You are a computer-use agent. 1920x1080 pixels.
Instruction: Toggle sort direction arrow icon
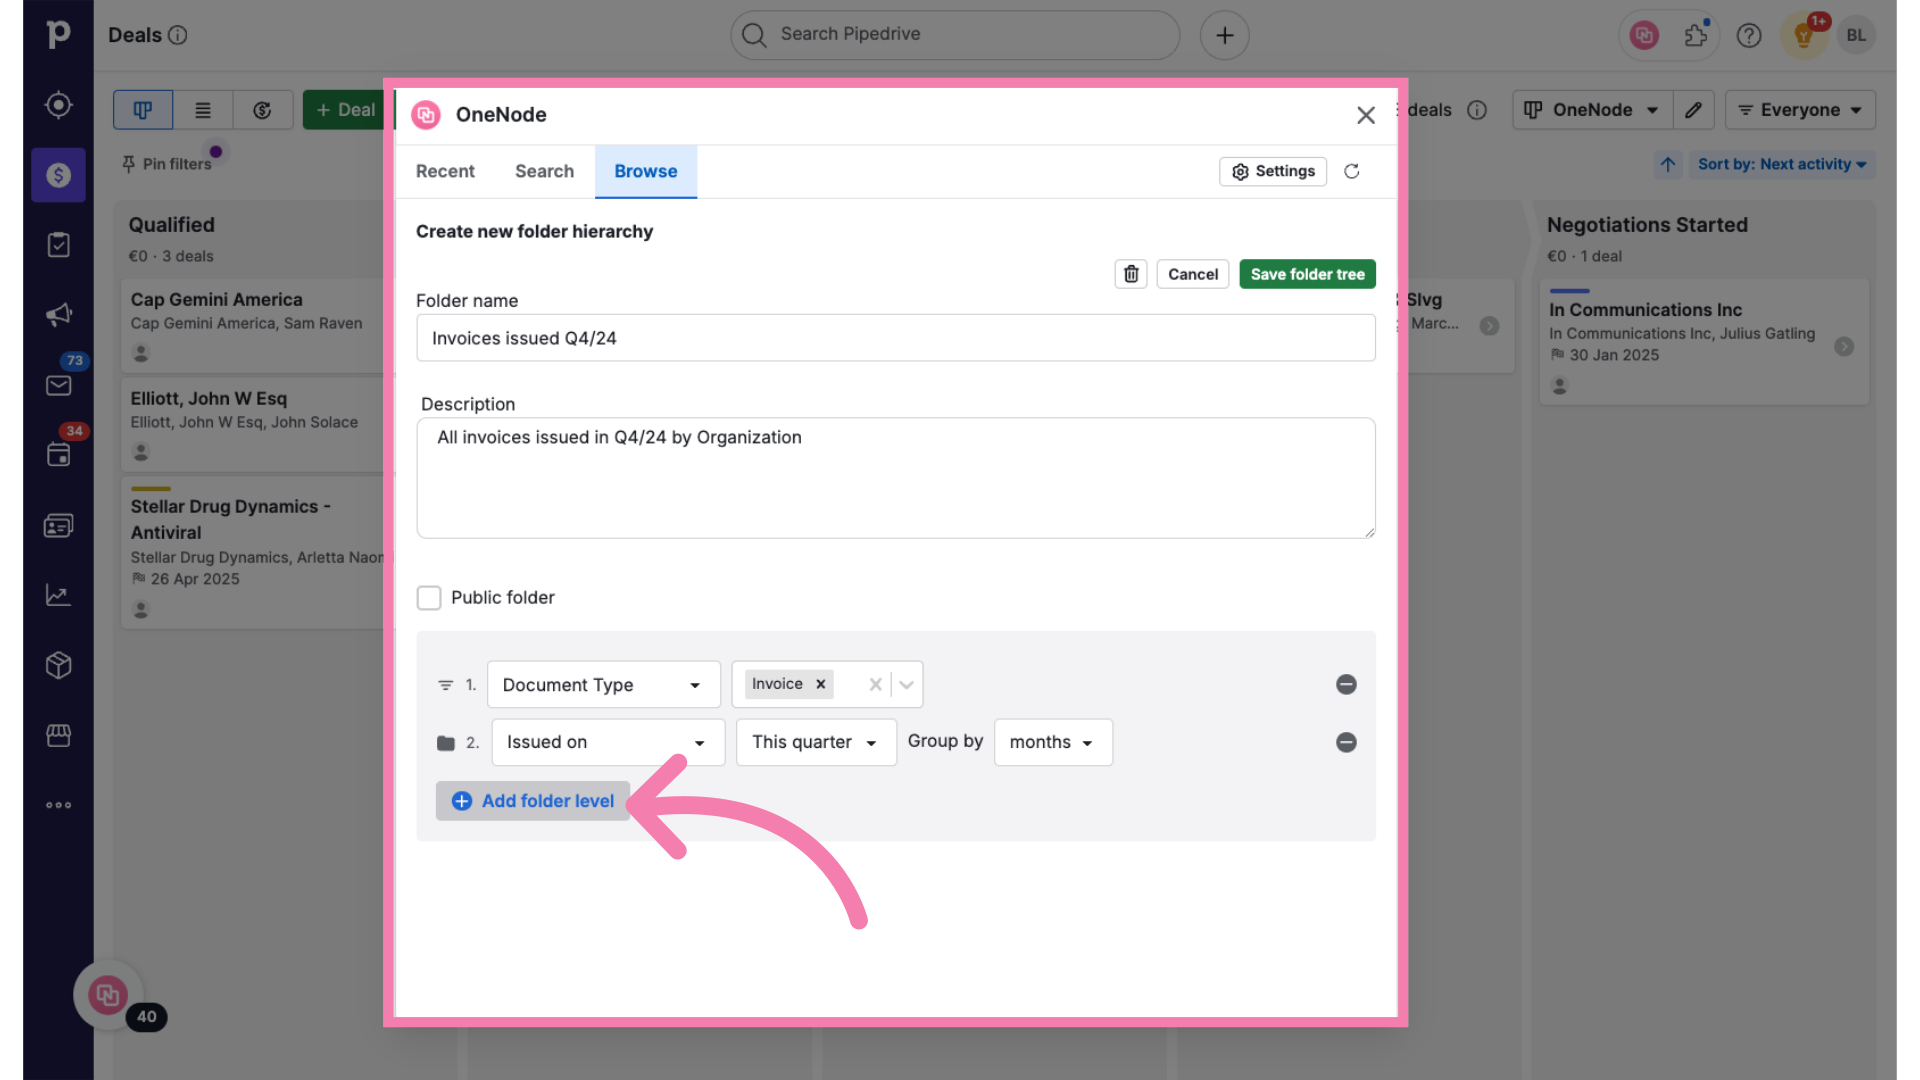[x=1668, y=164]
